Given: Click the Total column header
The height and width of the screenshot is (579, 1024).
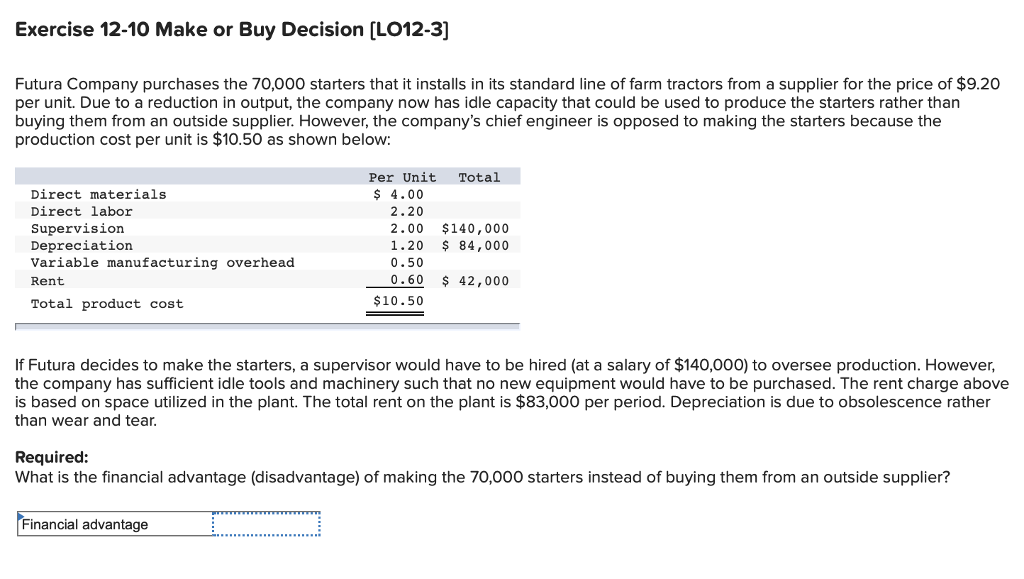Looking at the screenshot, I should click(479, 176).
